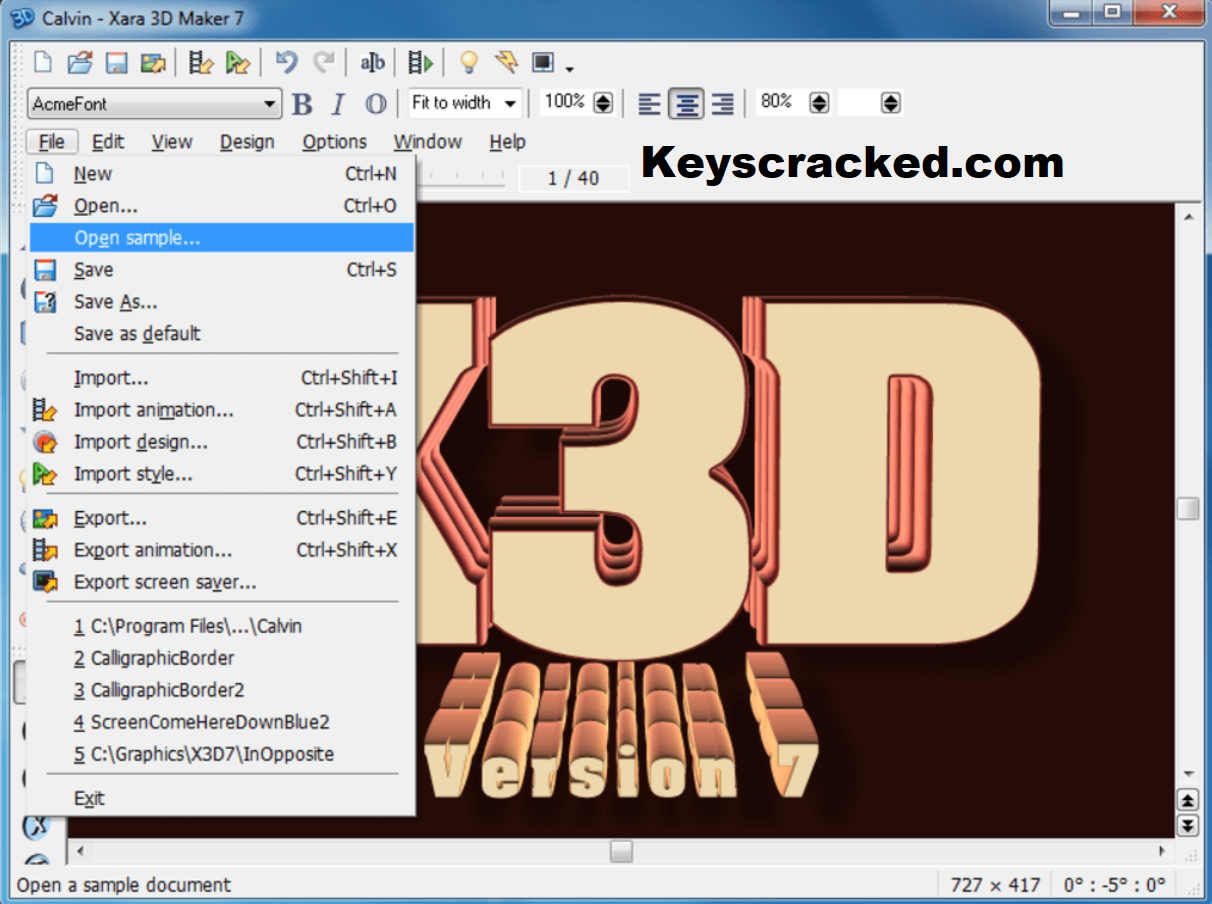Click the dark square display icon
The width and height of the screenshot is (1212, 904).
coord(543,62)
